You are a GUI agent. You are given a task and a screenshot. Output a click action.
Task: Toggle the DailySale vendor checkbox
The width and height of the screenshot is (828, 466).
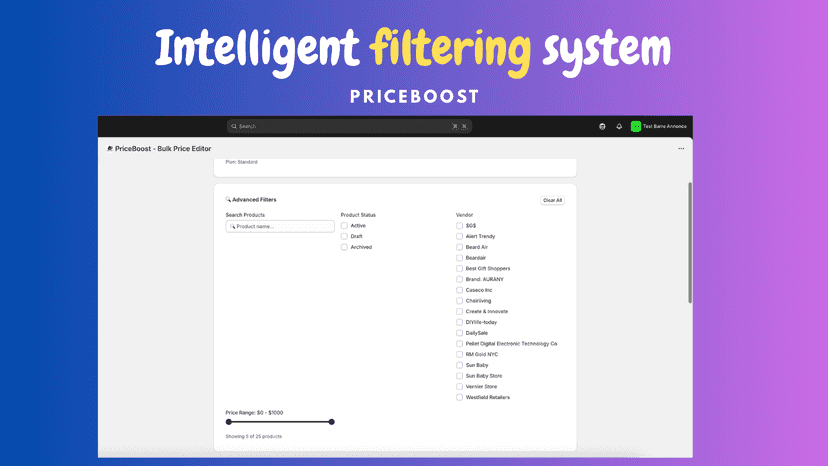click(459, 333)
